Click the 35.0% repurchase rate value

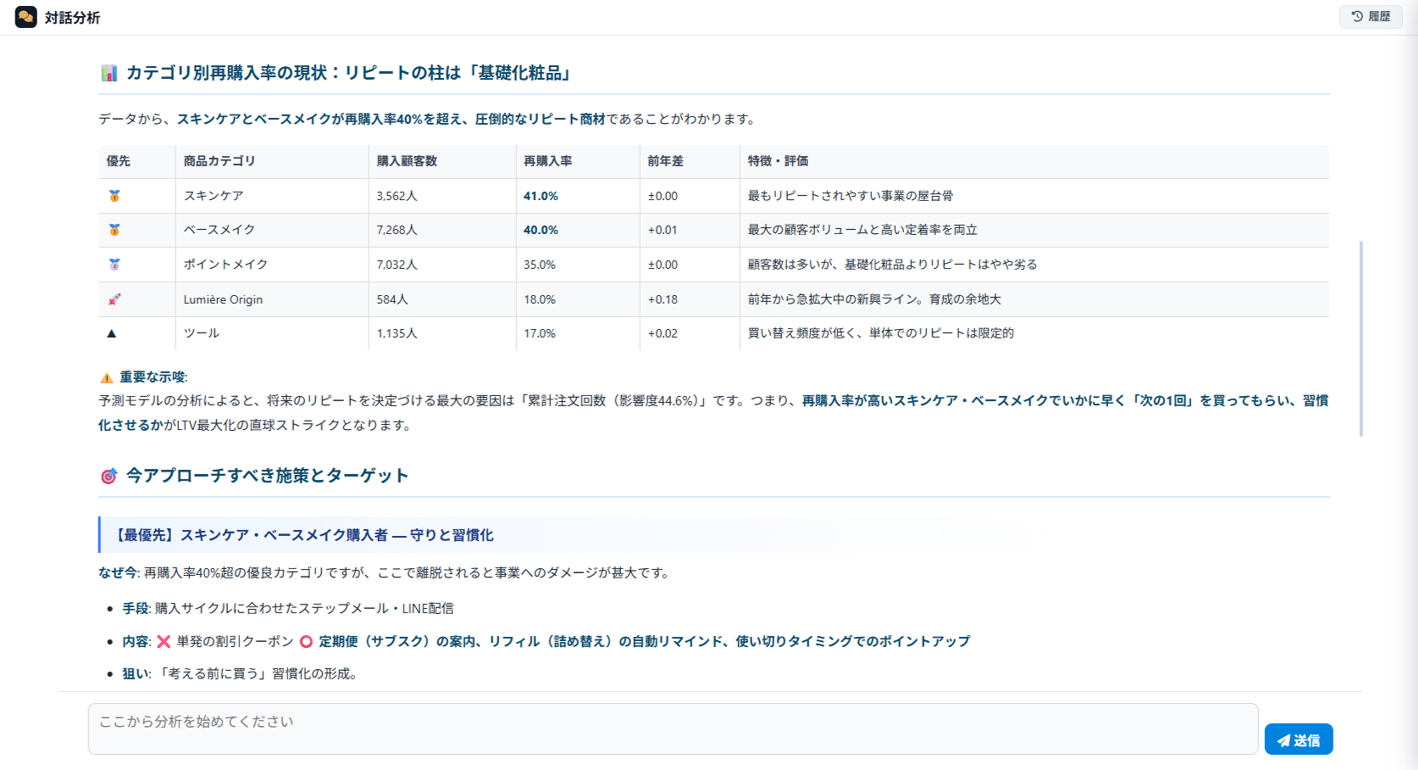(540, 265)
